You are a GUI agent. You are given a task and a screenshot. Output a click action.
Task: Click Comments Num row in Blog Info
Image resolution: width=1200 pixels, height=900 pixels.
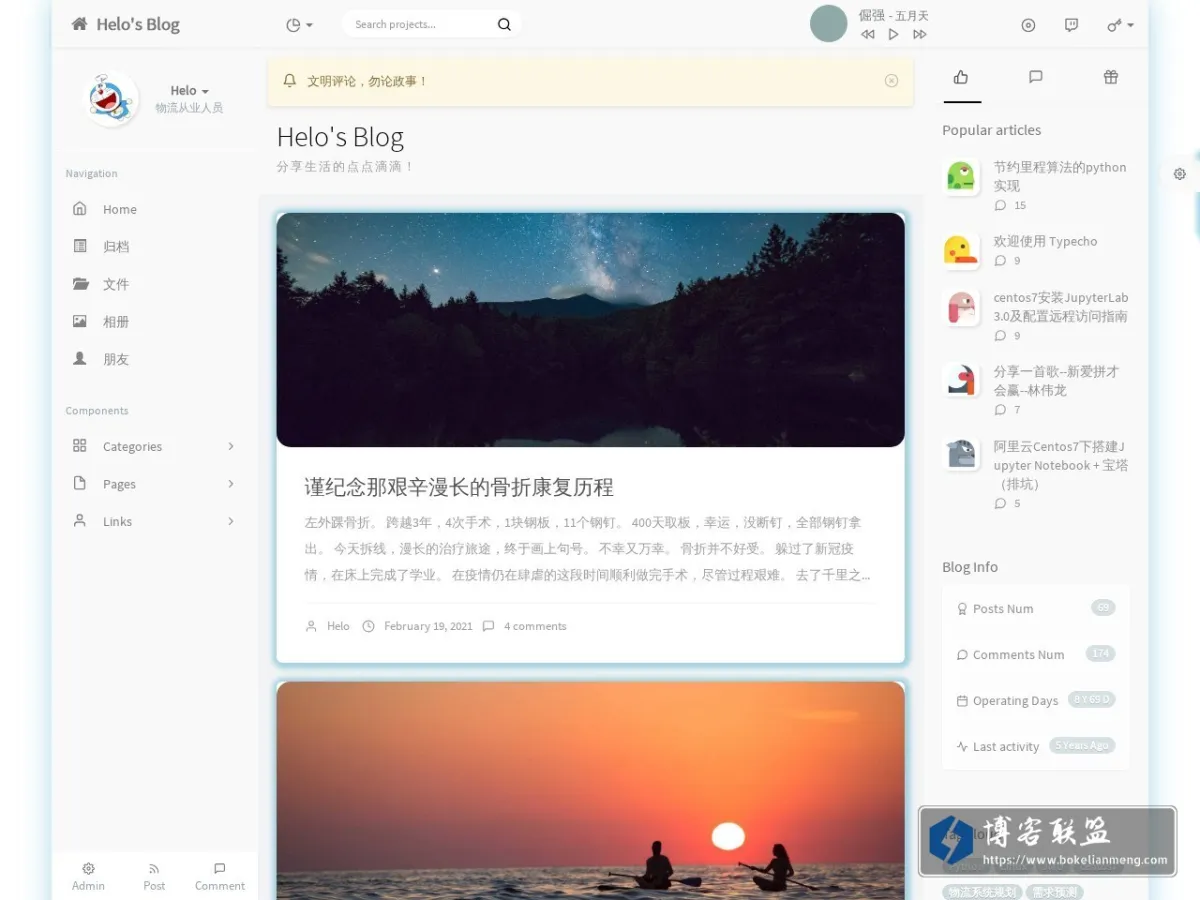tap(1035, 654)
